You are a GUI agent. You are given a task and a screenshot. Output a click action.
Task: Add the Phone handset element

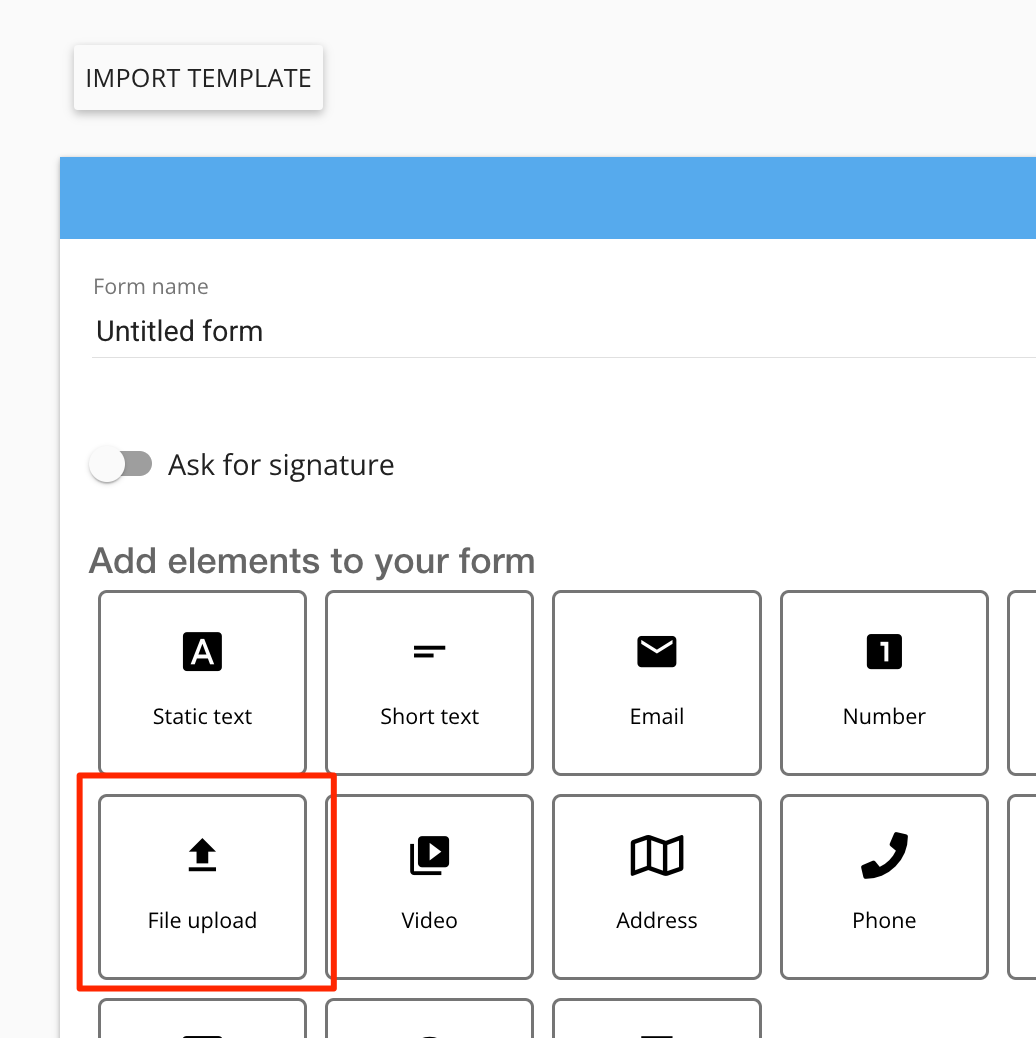click(x=884, y=886)
